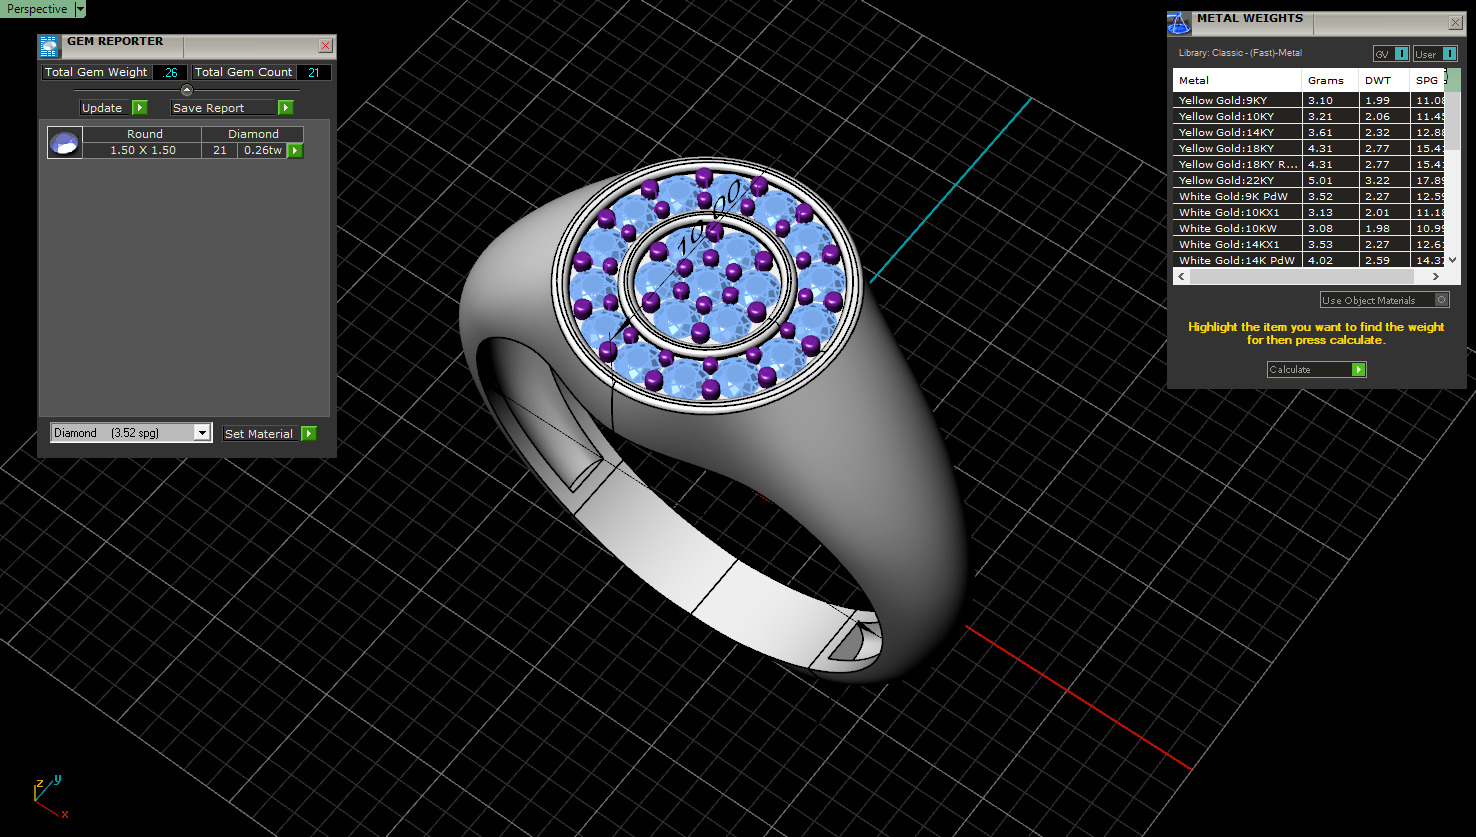This screenshot has height=837, width=1476.
Task: Click the 5.01 grams value for 22KY
Action: point(1330,180)
